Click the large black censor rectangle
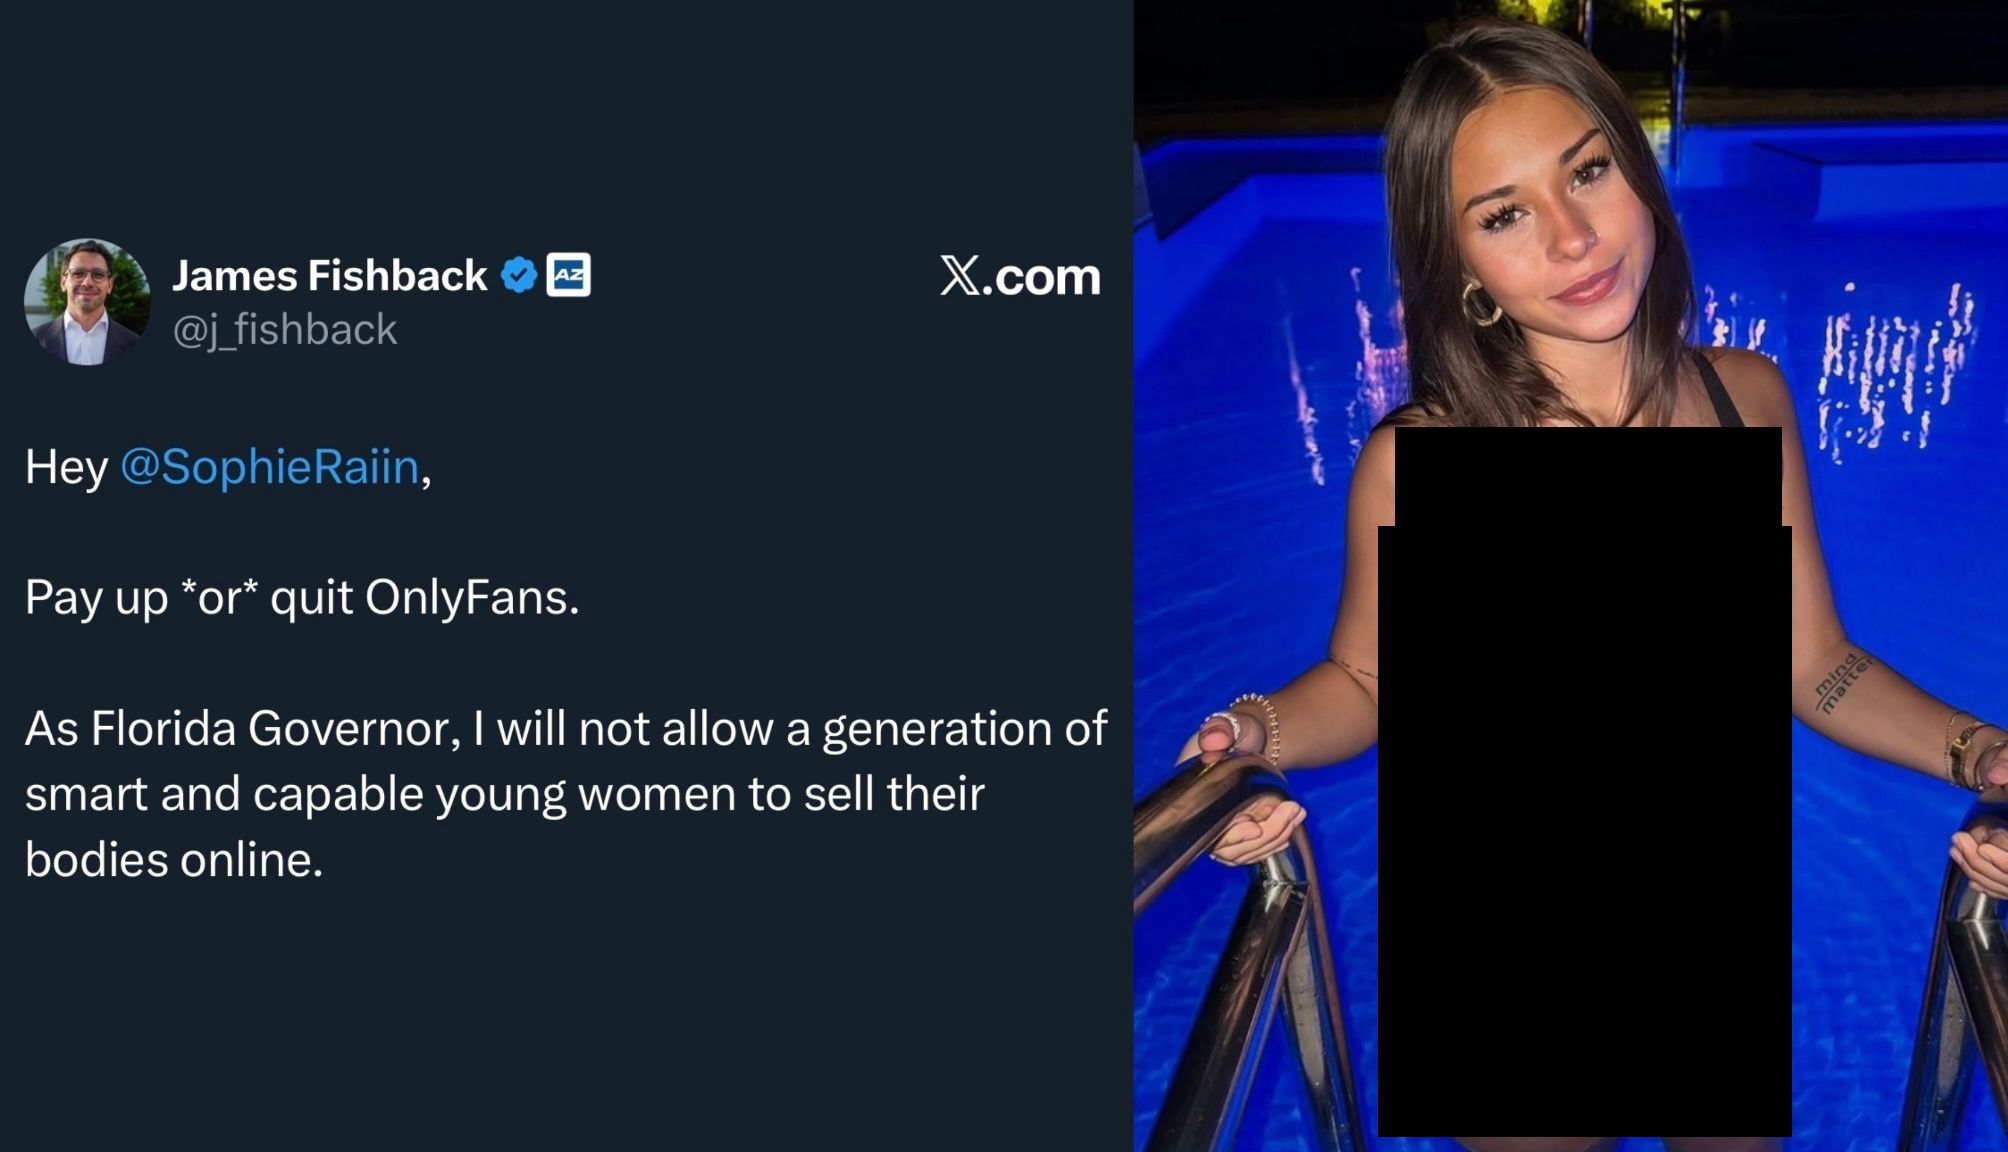This screenshot has width=2008, height=1152. [1584, 830]
